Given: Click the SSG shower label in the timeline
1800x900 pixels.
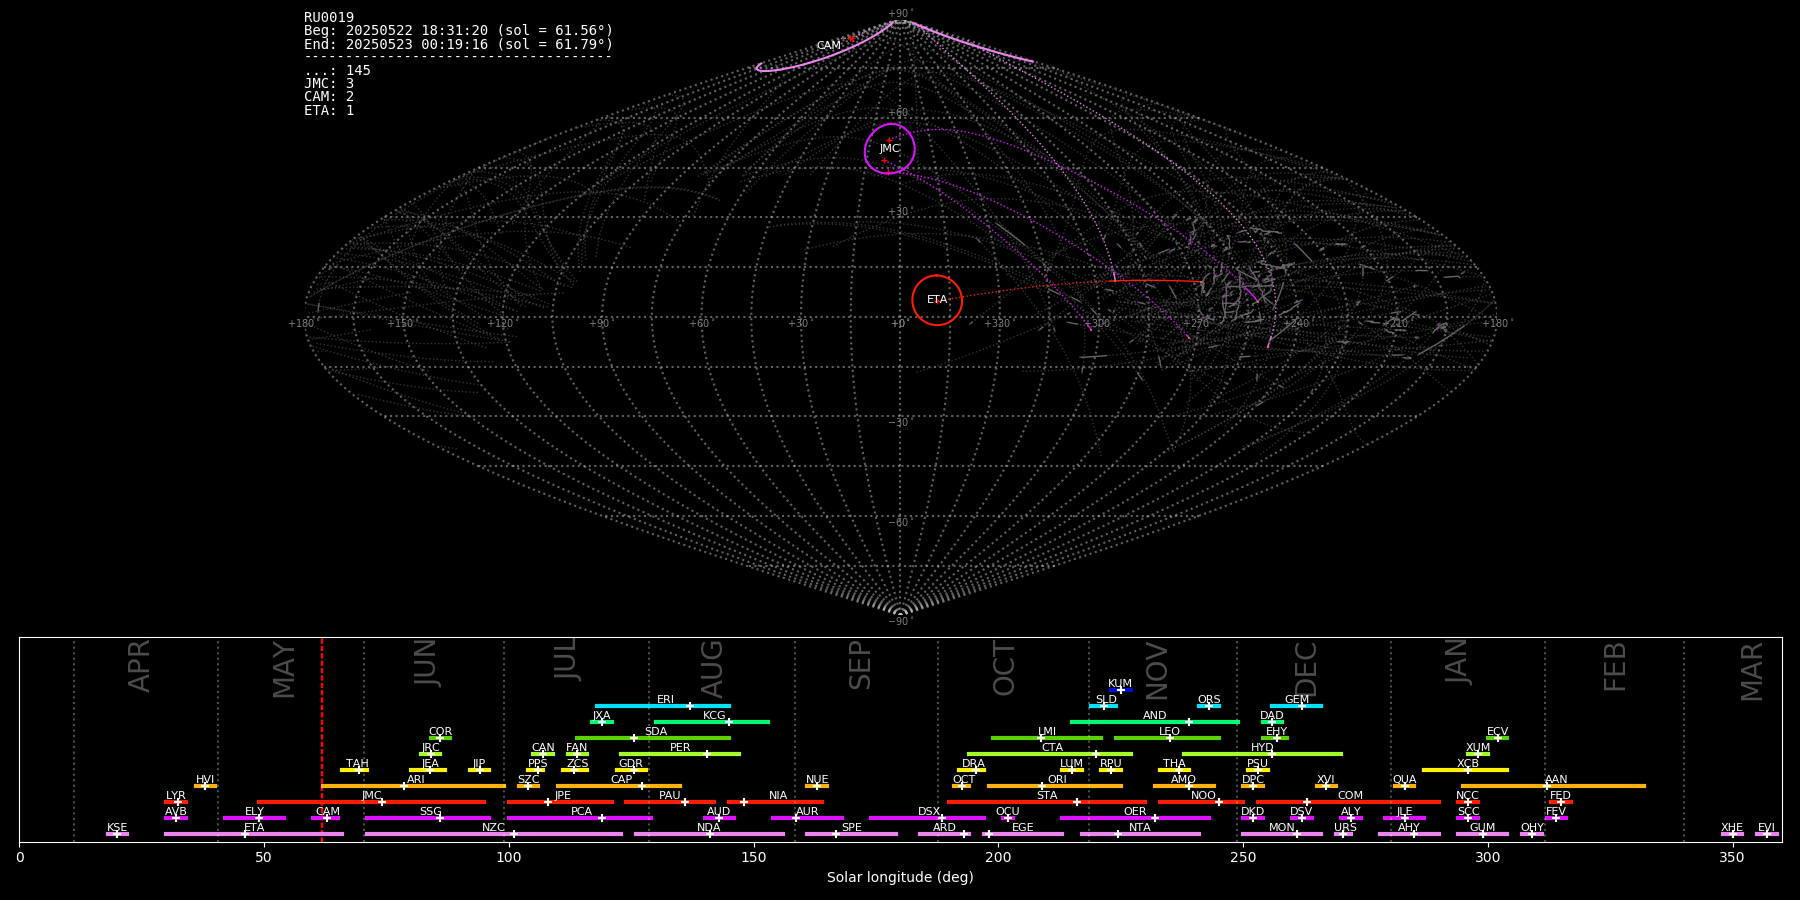Looking at the screenshot, I should click(431, 812).
